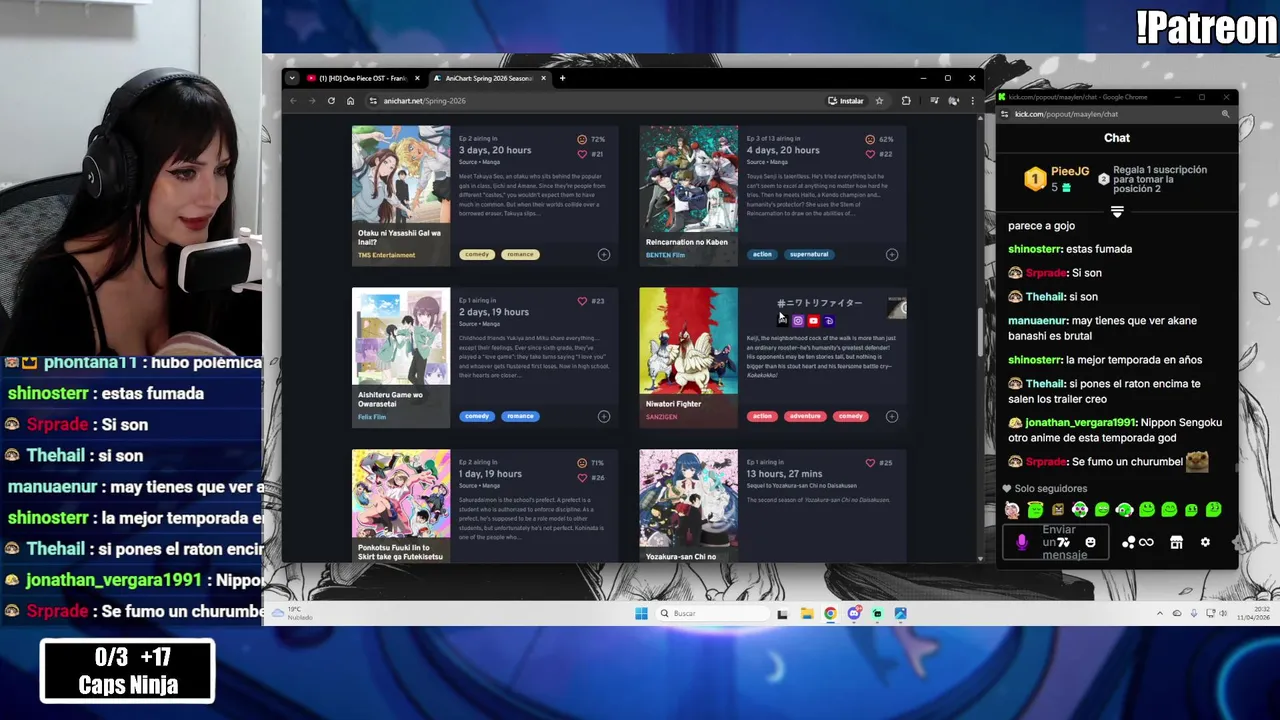The width and height of the screenshot is (1280, 720).
Task: Open BENTEN Film studio link
Action: coord(665,255)
